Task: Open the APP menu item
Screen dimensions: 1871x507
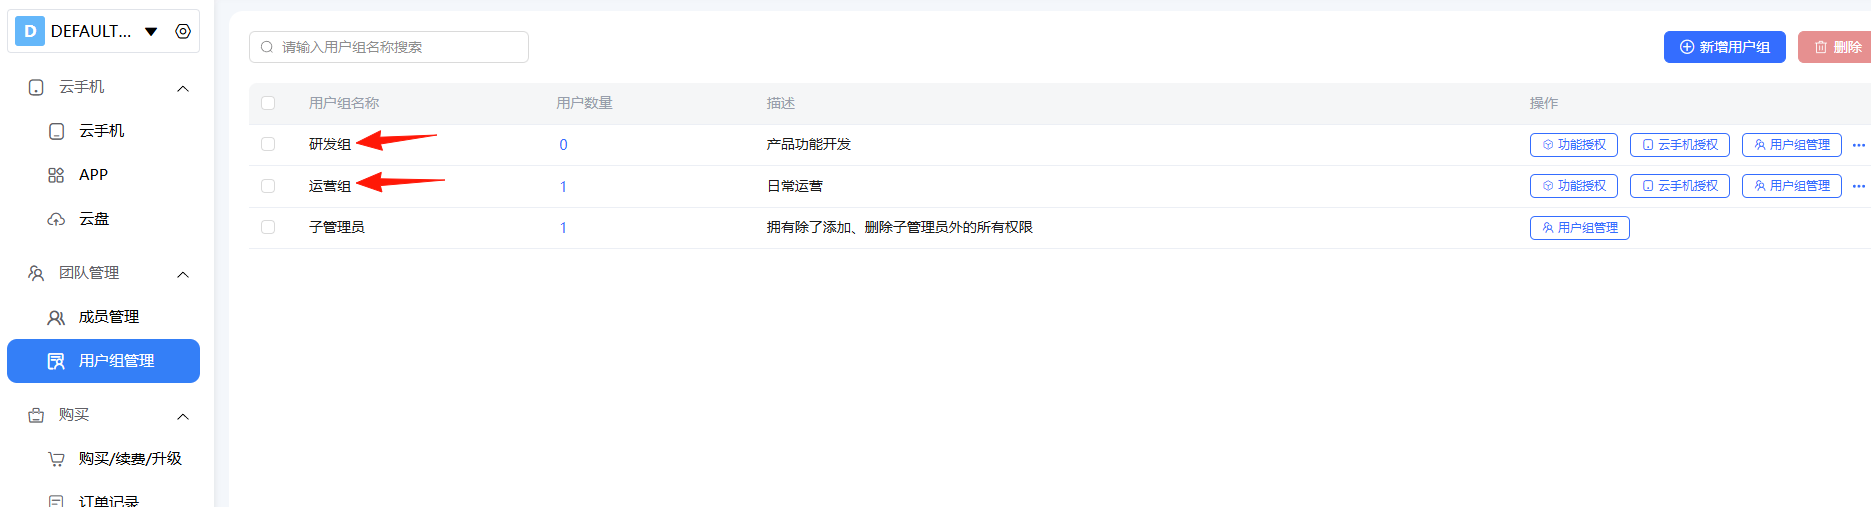Action: coord(93,175)
